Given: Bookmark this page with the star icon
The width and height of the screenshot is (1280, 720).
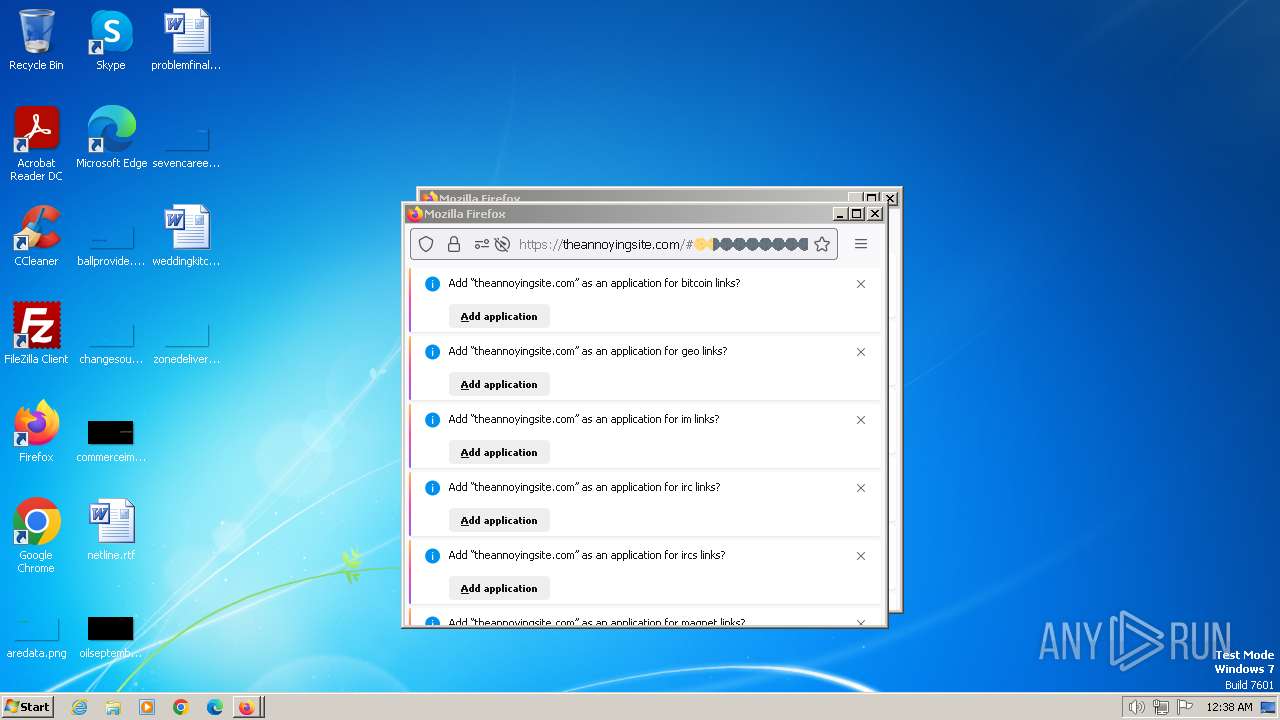Looking at the screenshot, I should click(822, 244).
